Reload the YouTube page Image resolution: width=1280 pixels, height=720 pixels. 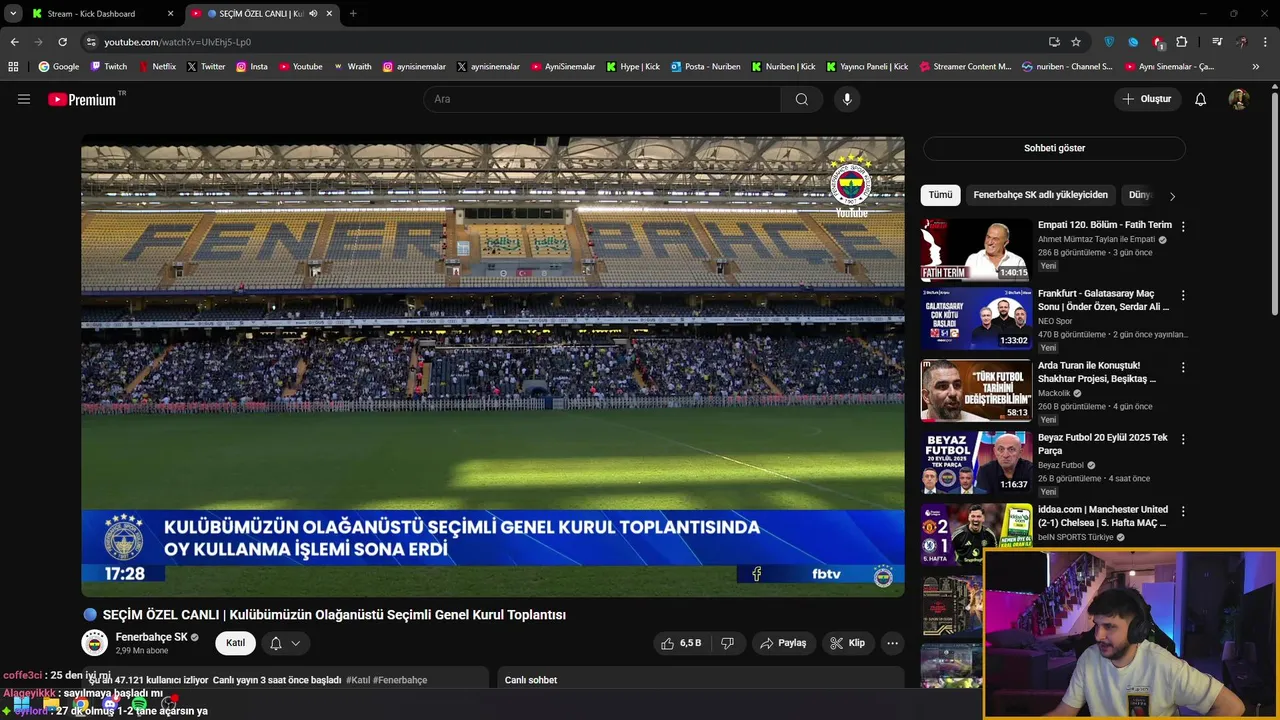pyautogui.click(x=62, y=42)
